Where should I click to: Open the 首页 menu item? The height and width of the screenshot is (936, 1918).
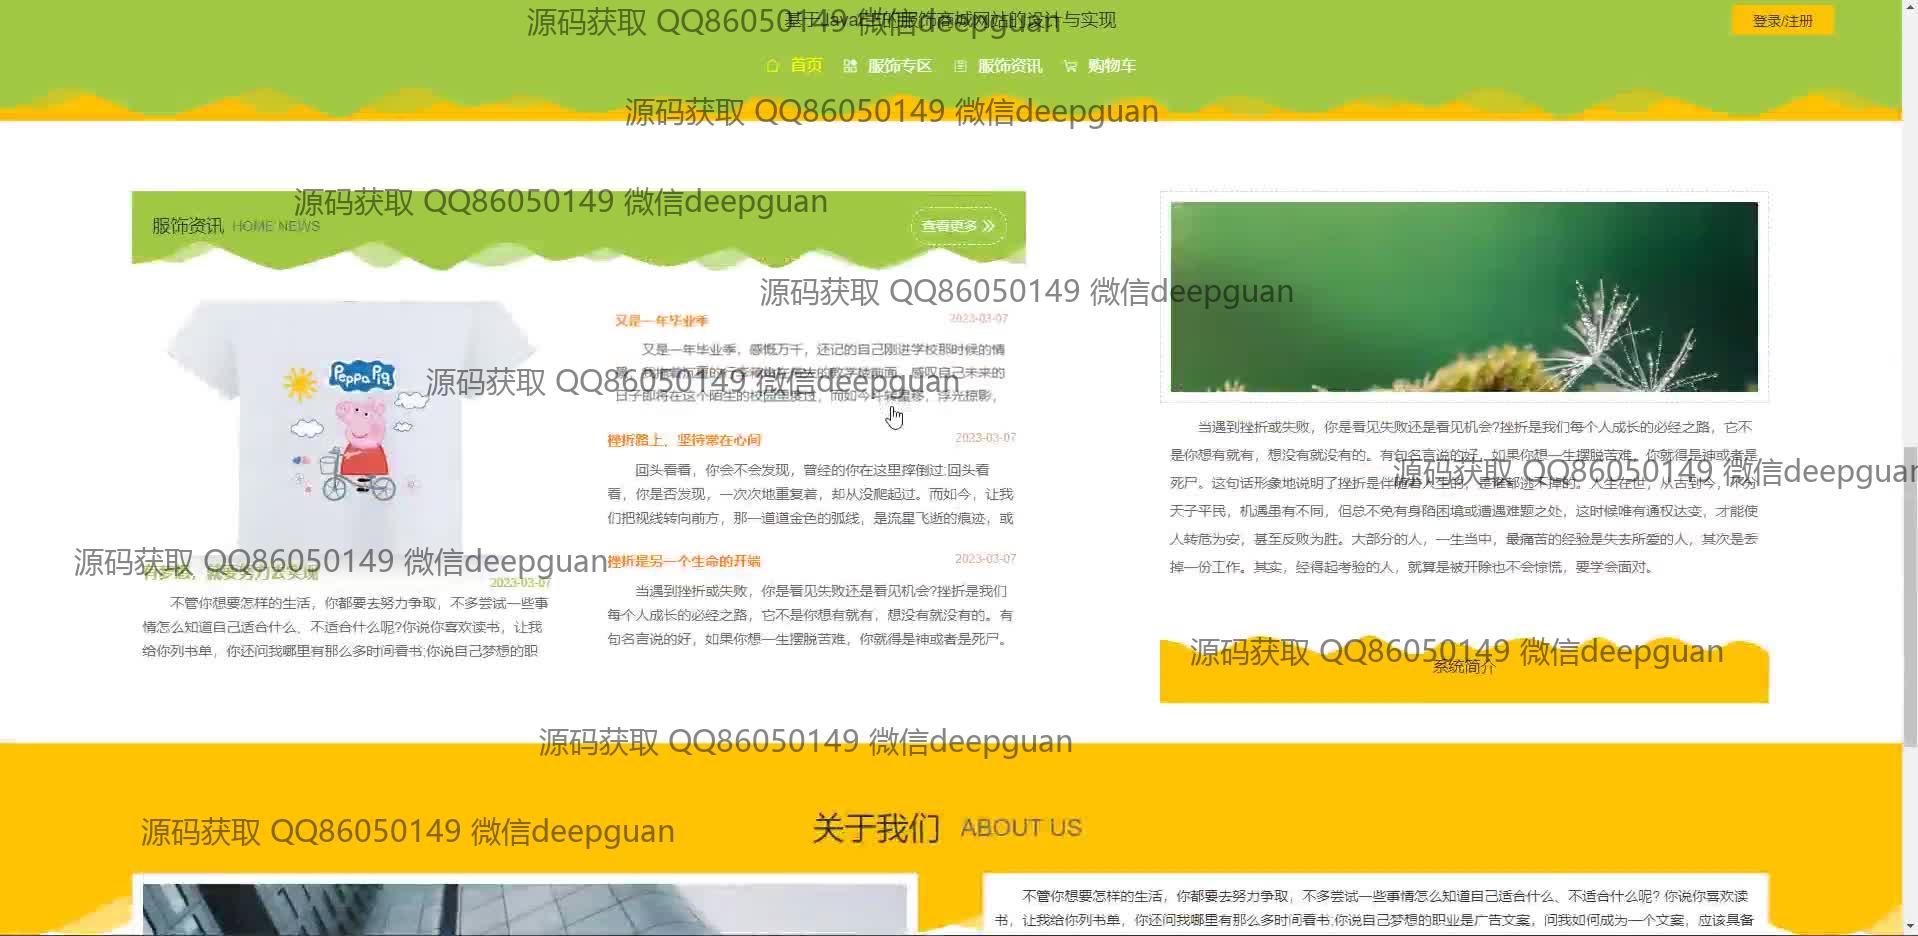tap(806, 66)
